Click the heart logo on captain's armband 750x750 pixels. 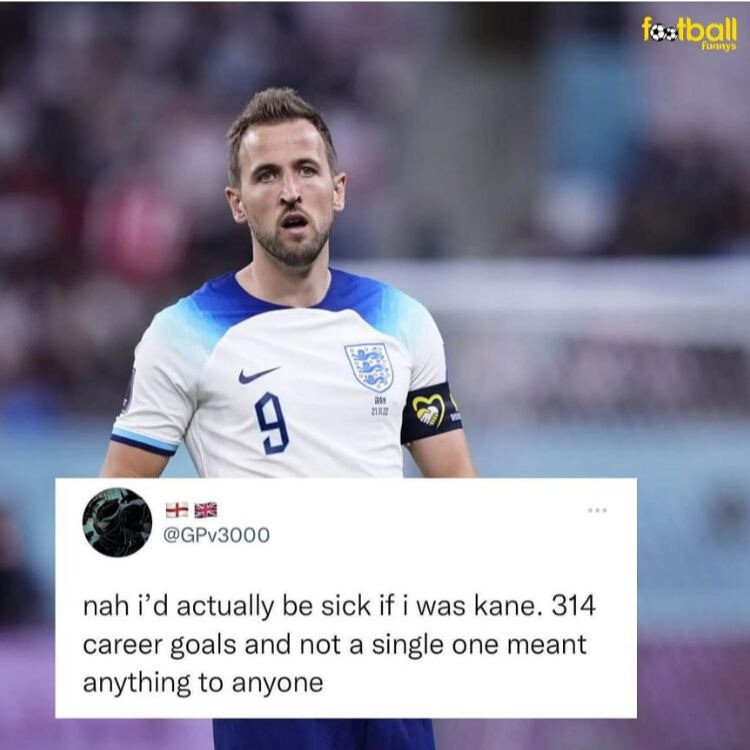[x=429, y=411]
